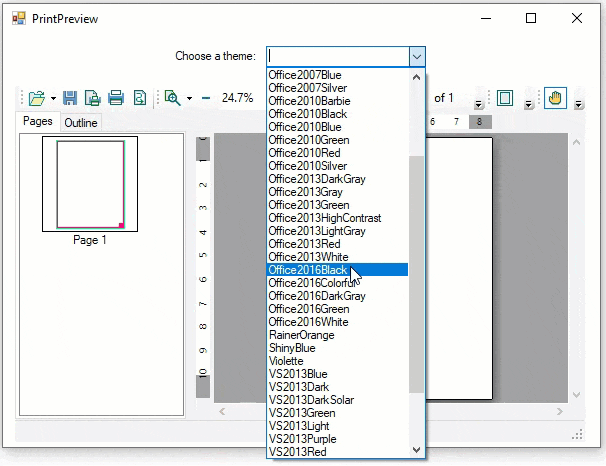Switch to the Outline tab
The image size is (606, 466).
[81, 123]
